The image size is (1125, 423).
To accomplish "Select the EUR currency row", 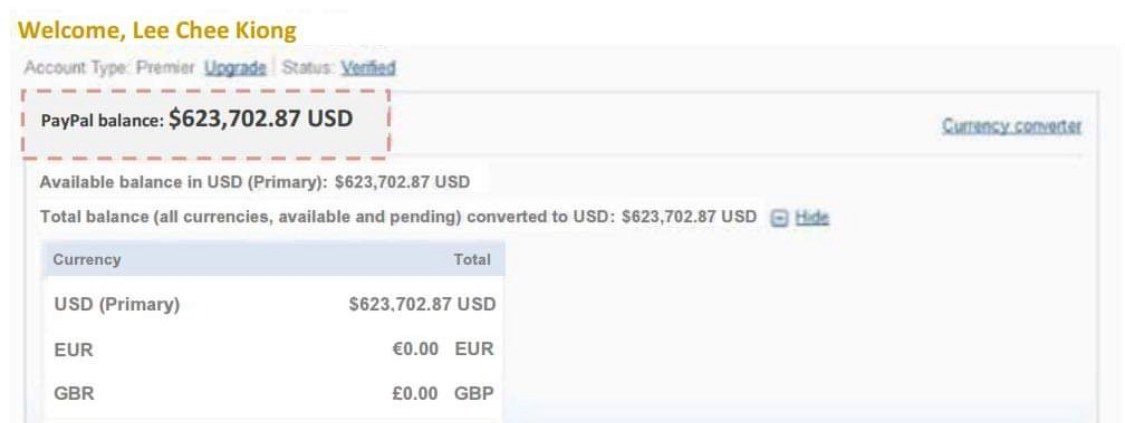I will [74, 350].
